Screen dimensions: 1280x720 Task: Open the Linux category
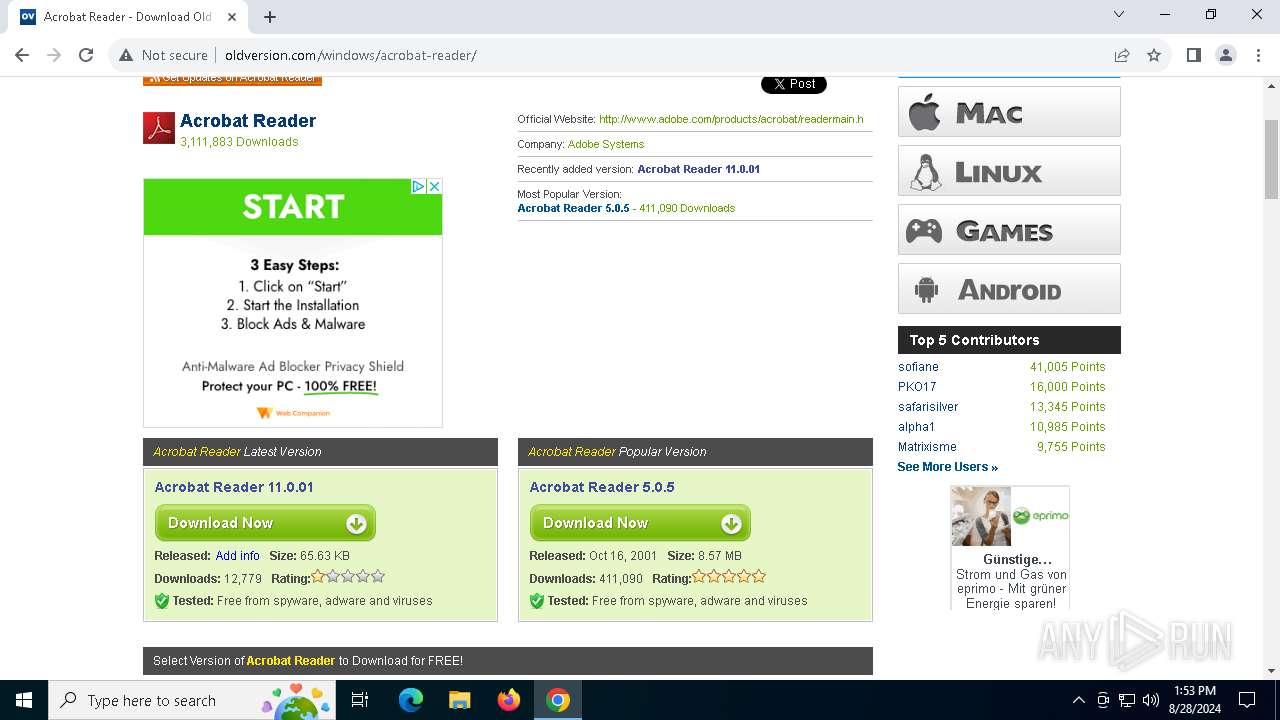[x=1009, y=171]
